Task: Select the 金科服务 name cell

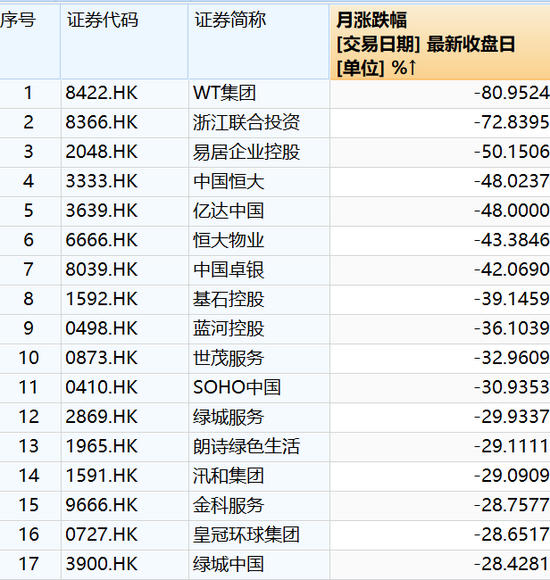Action: [259, 506]
